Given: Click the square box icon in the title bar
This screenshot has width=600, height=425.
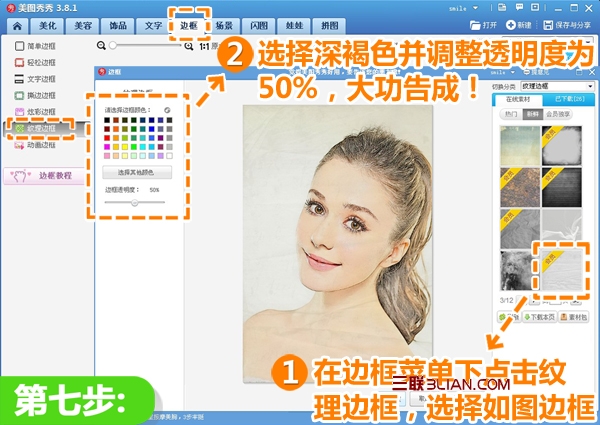Looking at the screenshot, I should coord(535,7).
